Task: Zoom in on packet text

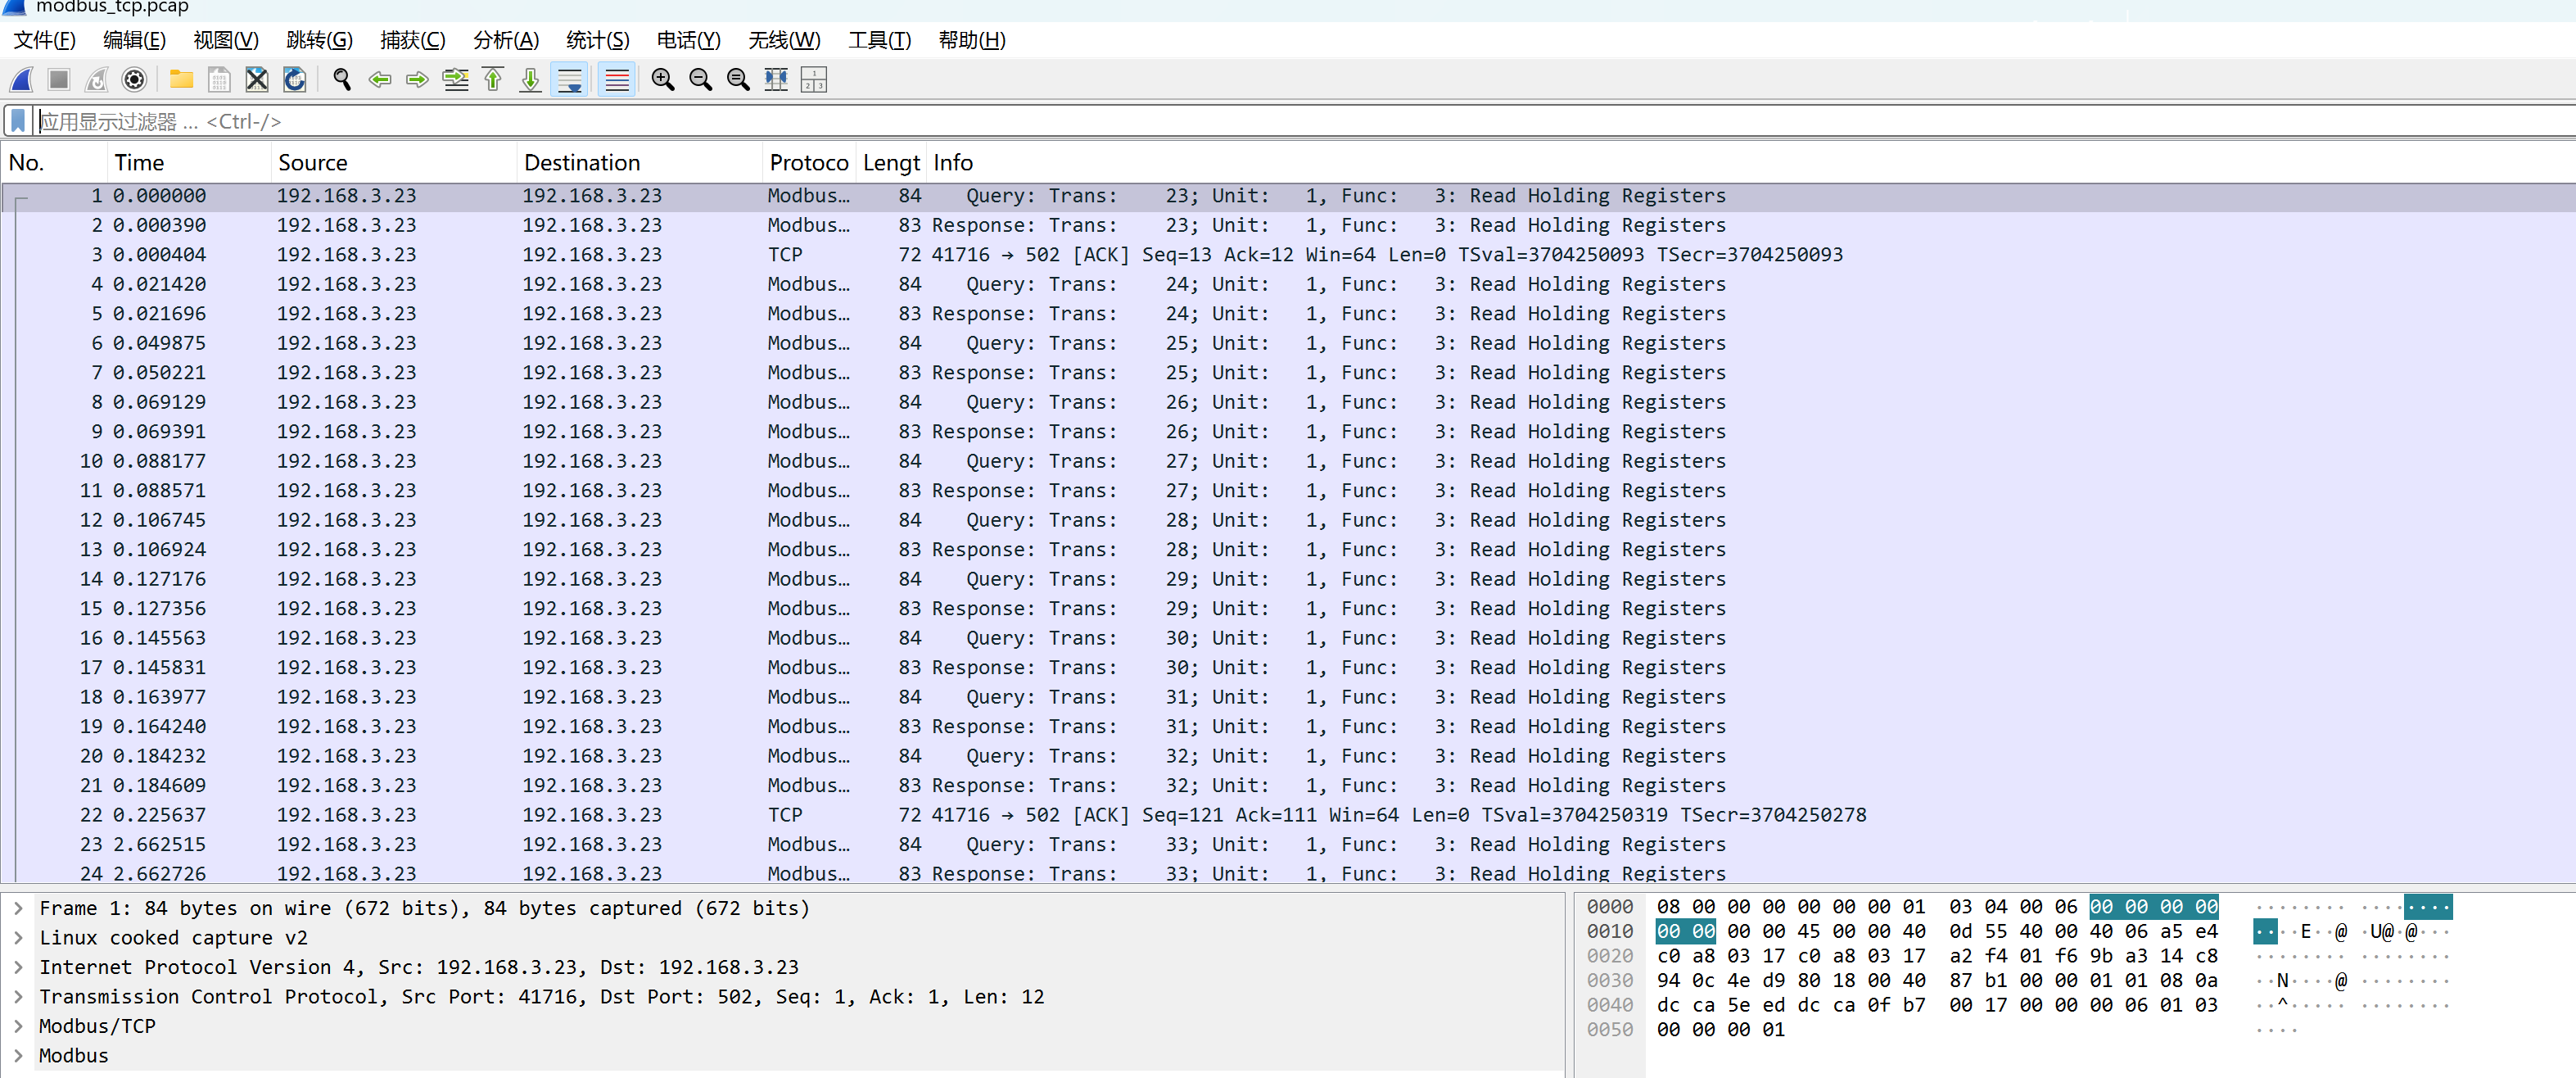Action: point(663,80)
